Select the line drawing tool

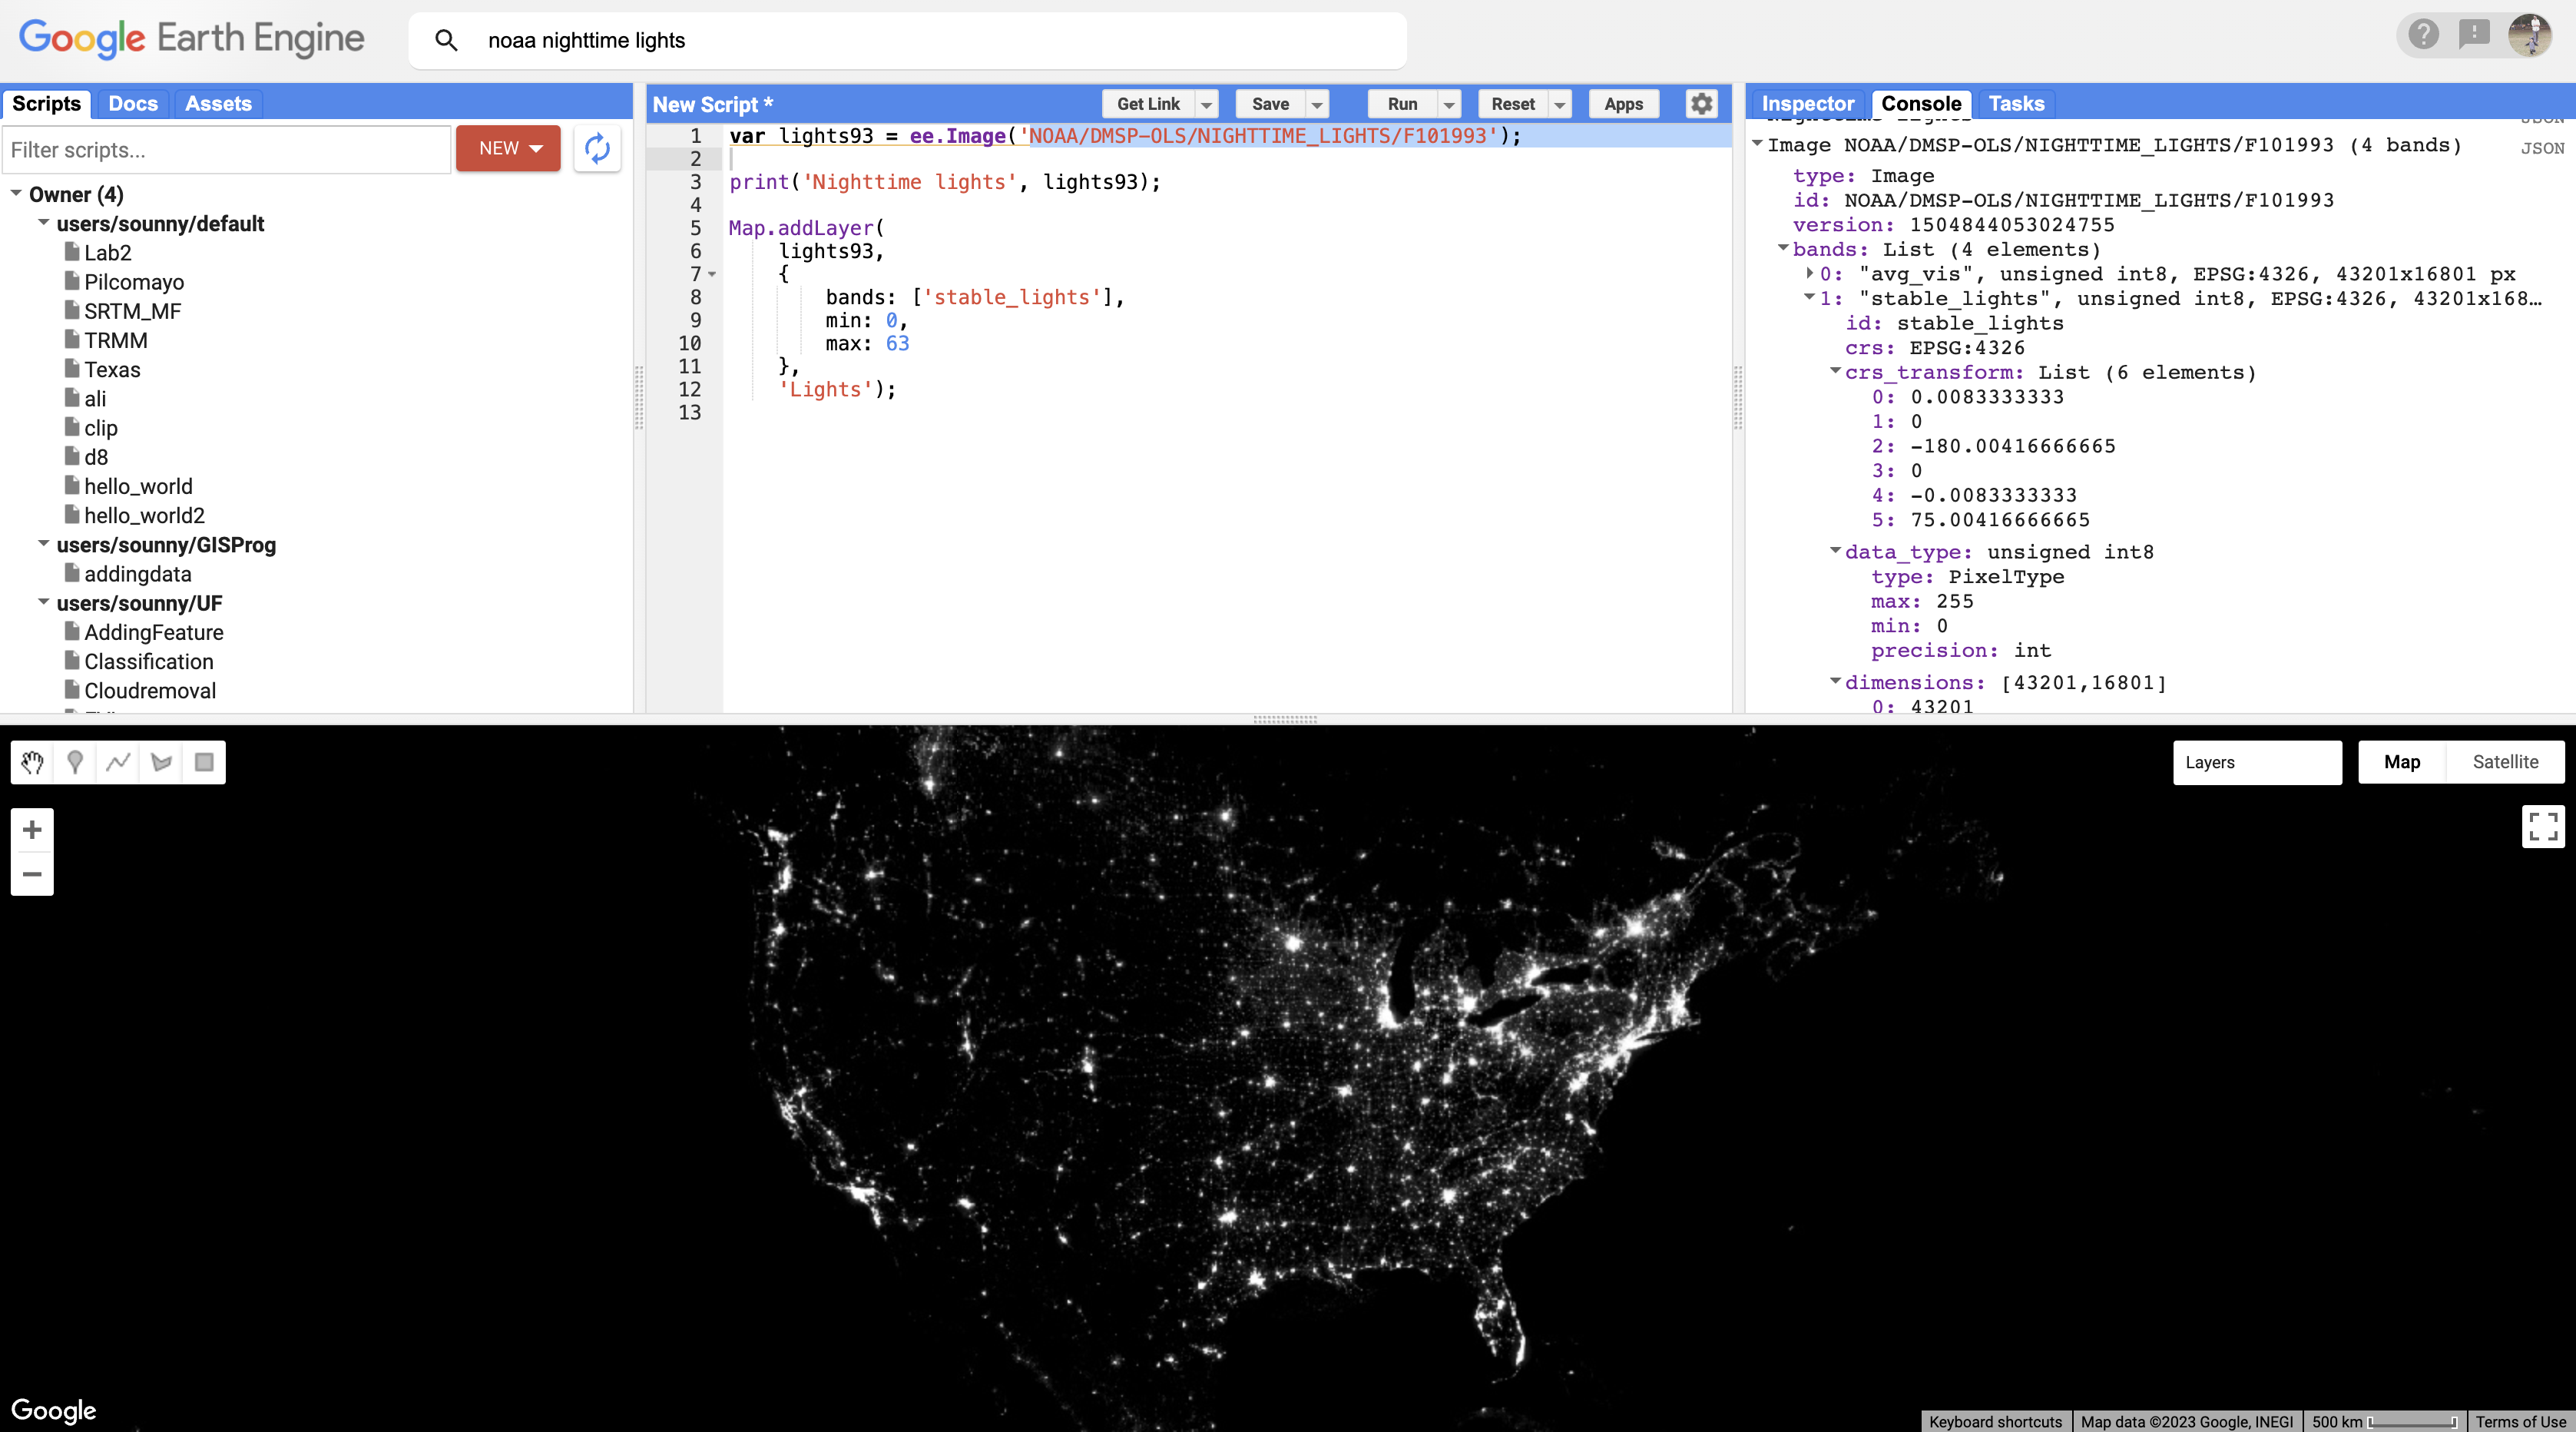[x=118, y=762]
